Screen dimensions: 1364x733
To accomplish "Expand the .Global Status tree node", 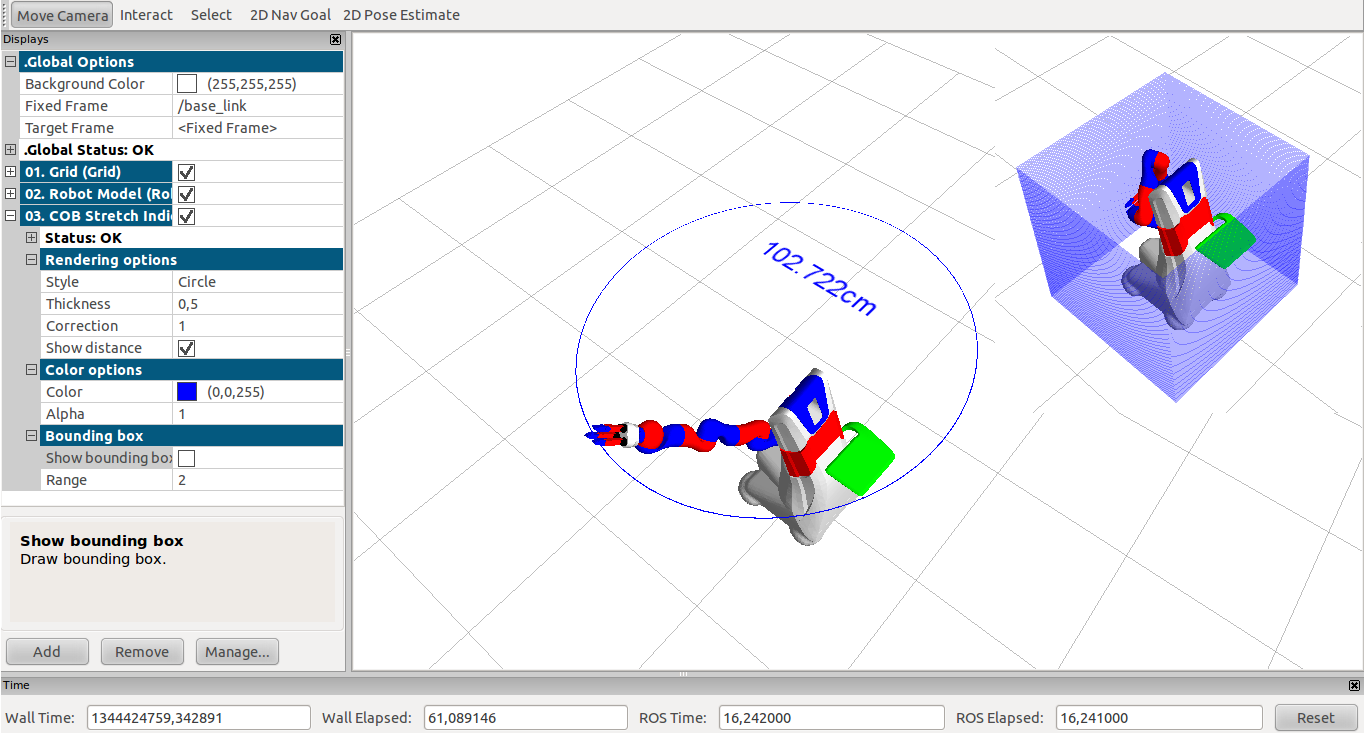I will click(x=10, y=150).
